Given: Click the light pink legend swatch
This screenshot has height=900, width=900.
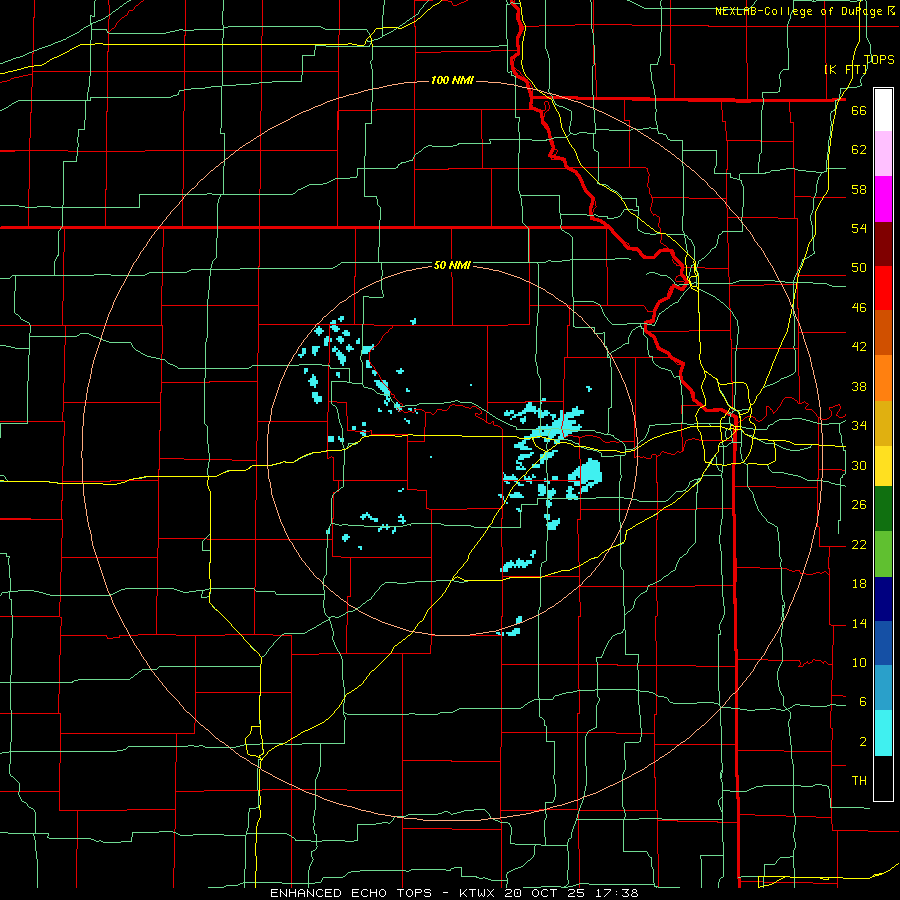Looking at the screenshot, I should point(883,154).
